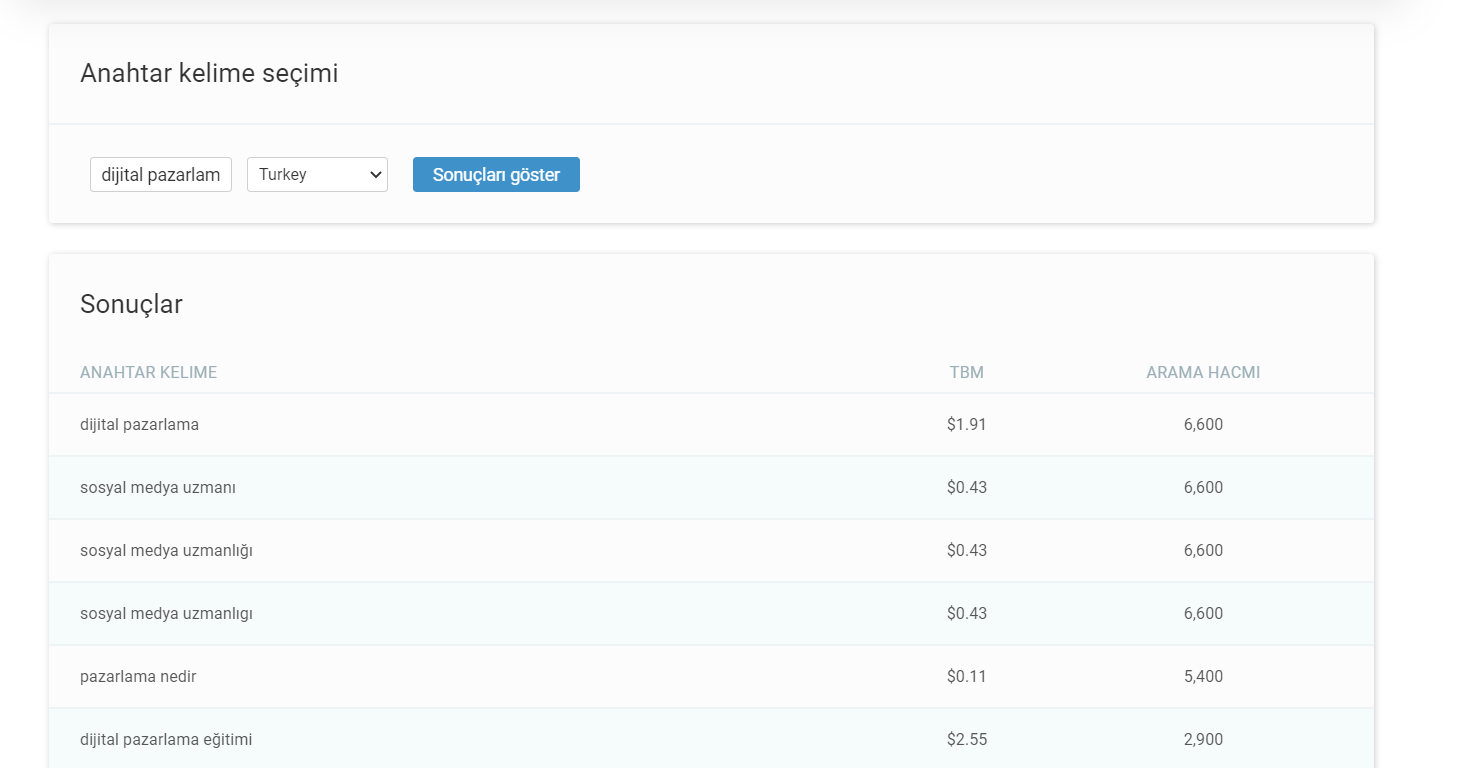The height and width of the screenshot is (768, 1483).
Task: Click the TBM column header
Action: click(966, 373)
